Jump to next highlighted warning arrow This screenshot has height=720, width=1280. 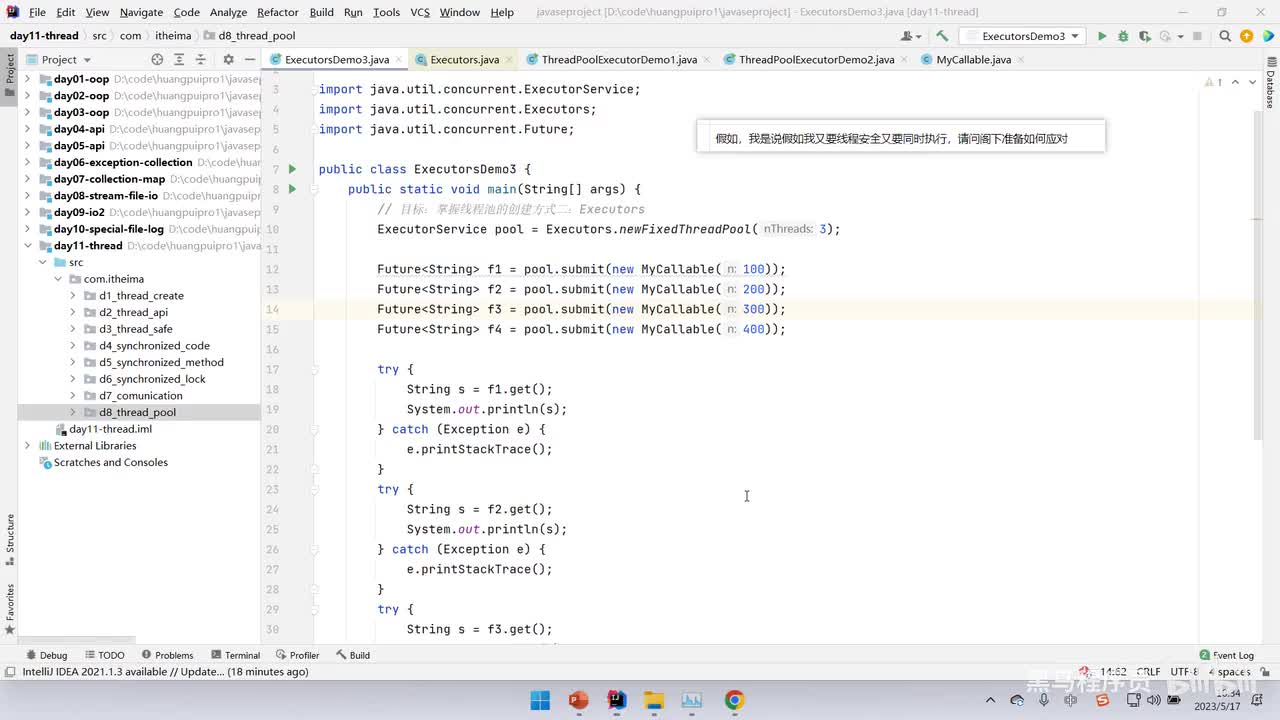coord(1252,82)
